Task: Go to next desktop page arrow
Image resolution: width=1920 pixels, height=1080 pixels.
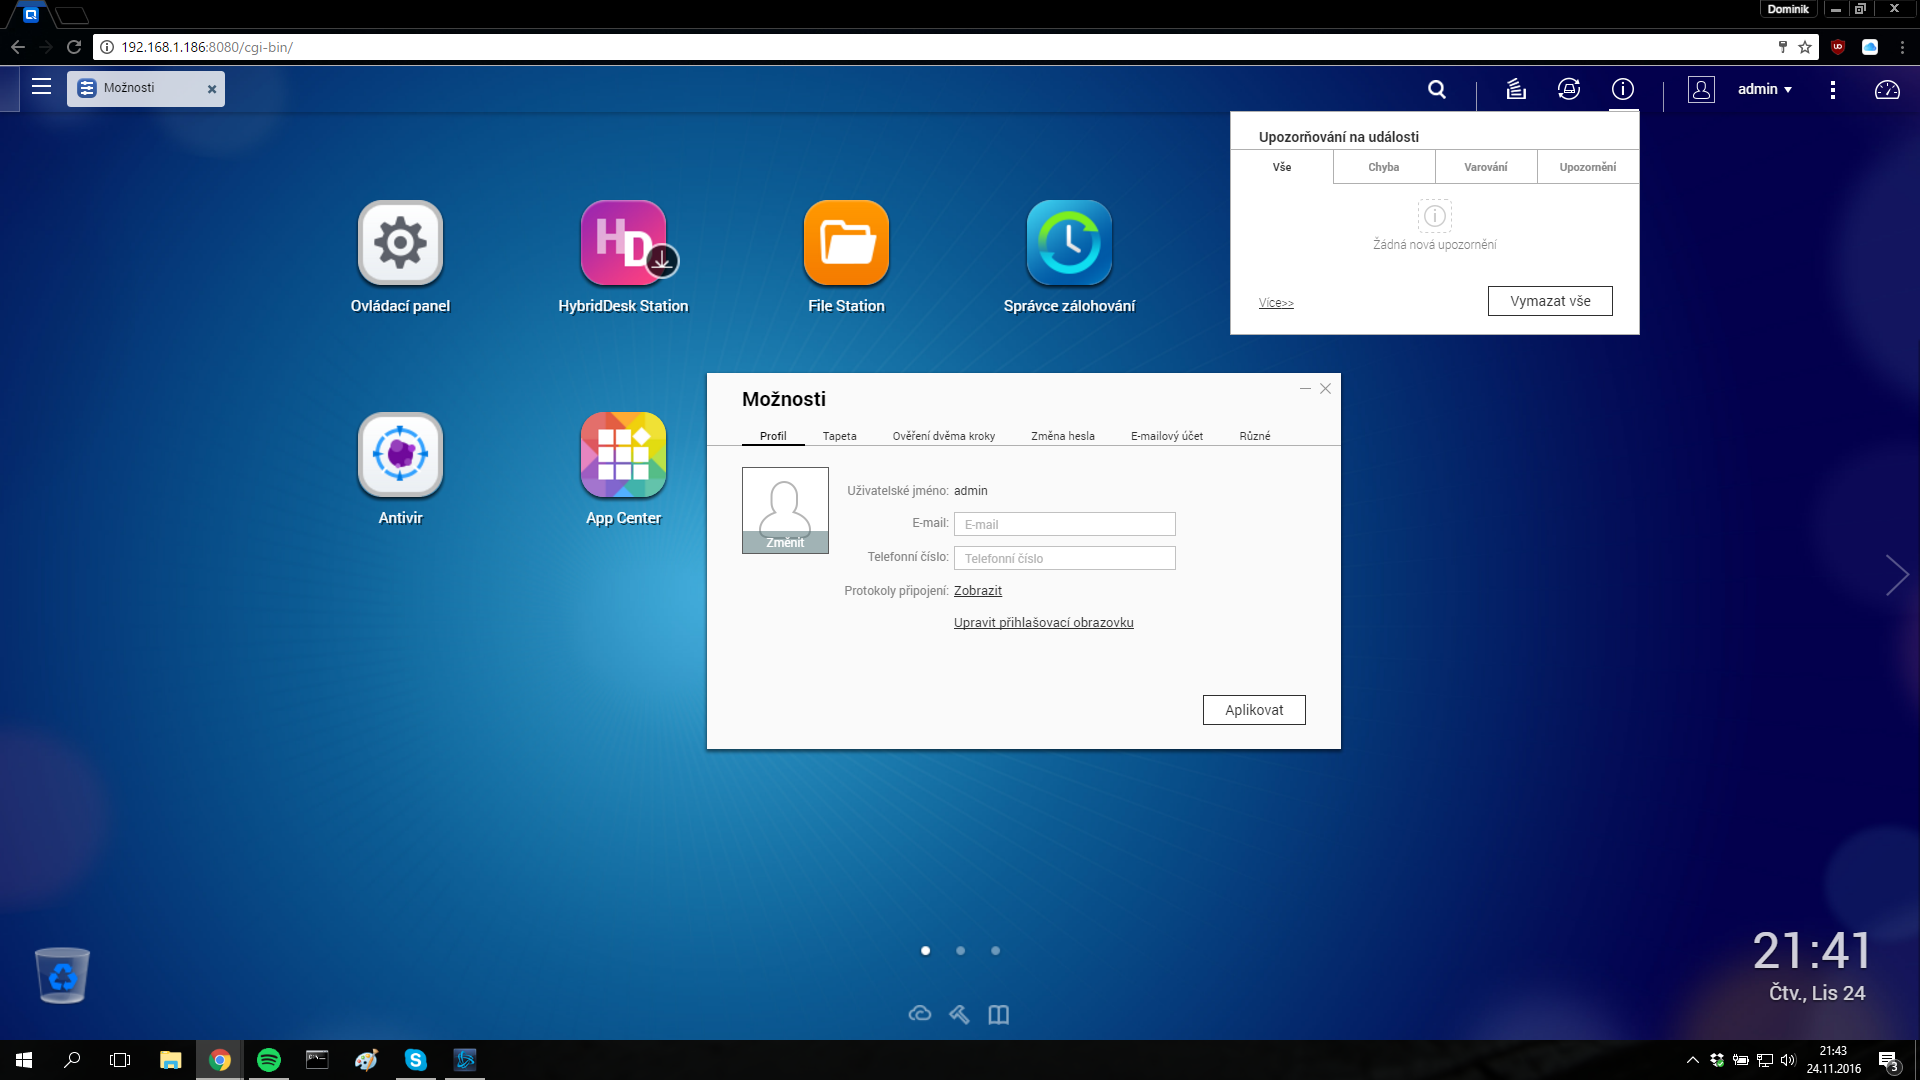Action: (x=1896, y=575)
